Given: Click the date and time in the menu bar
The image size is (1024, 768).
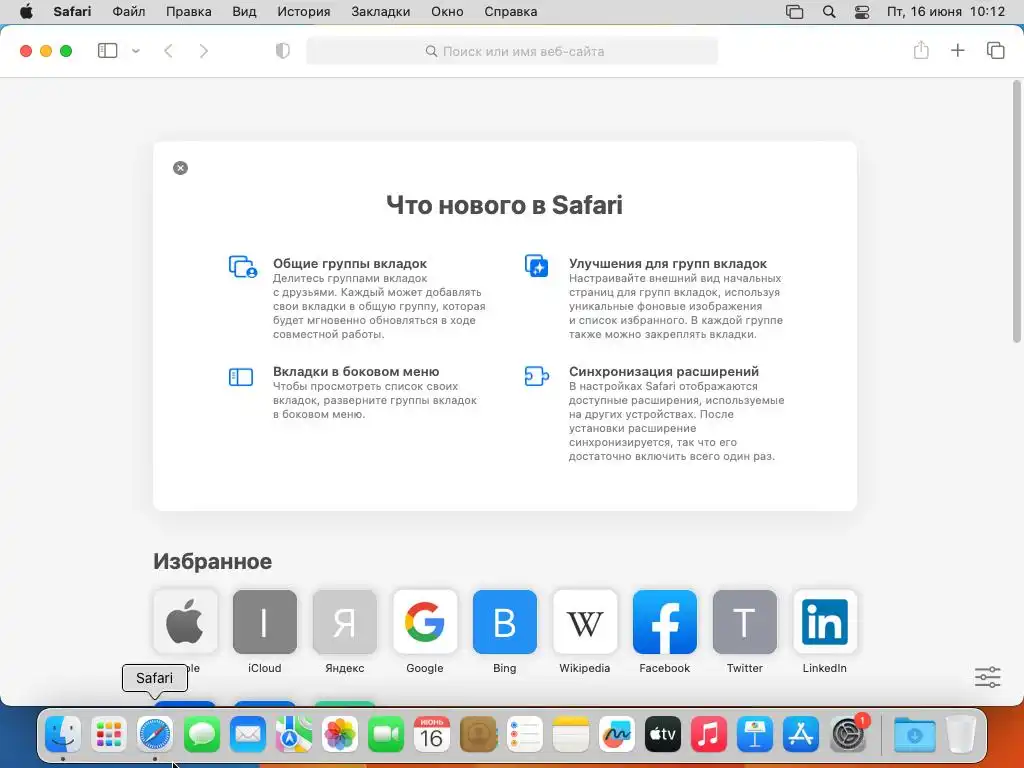Looking at the screenshot, I should coord(946,12).
